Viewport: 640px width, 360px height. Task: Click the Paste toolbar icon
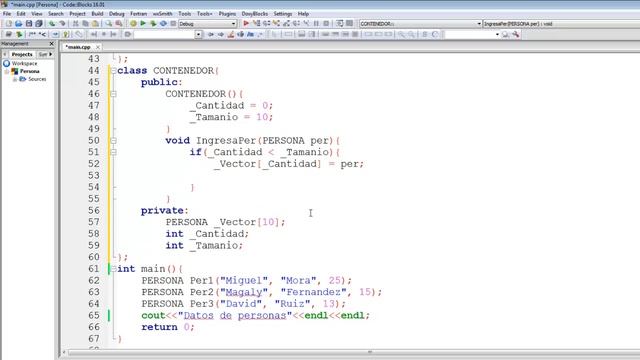pos(95,24)
